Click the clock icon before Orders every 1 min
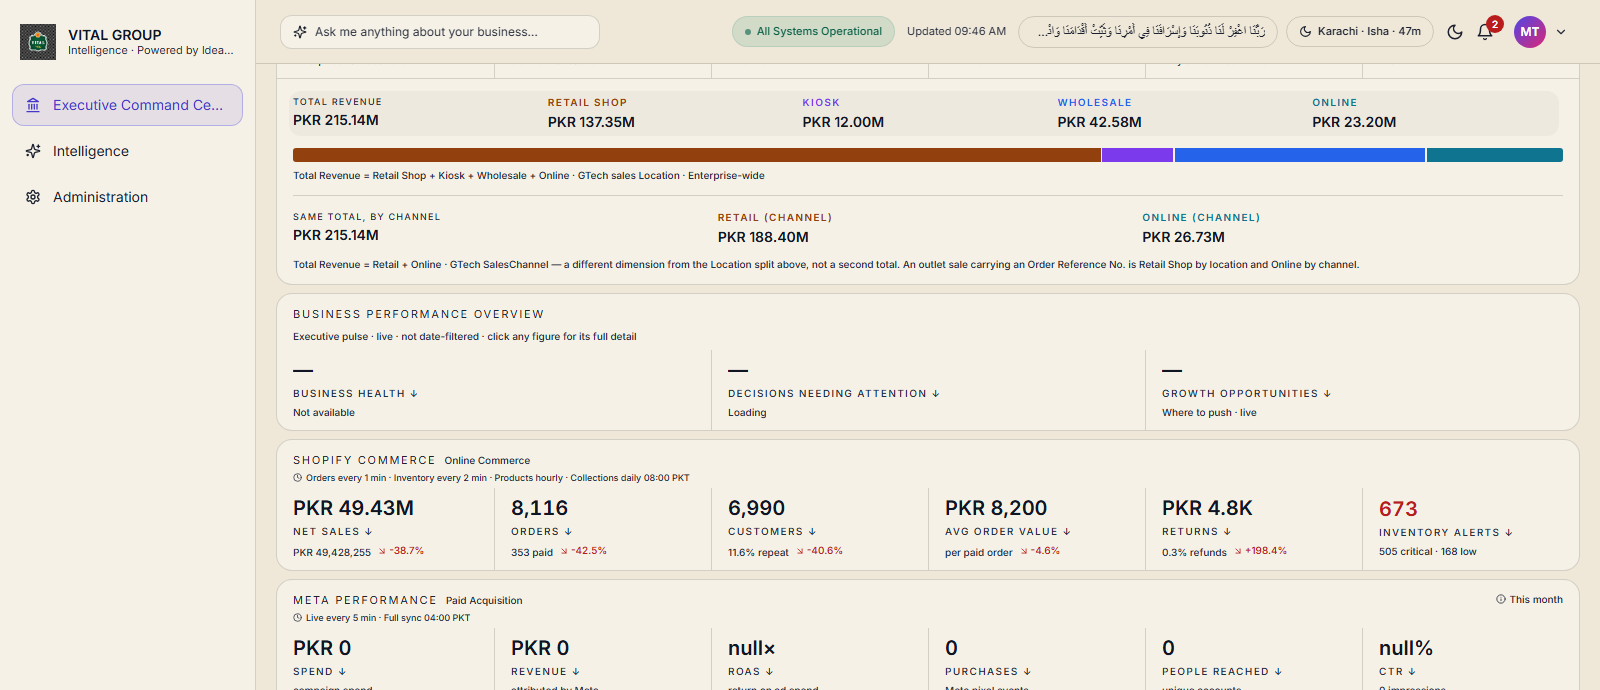 pyautogui.click(x=297, y=478)
